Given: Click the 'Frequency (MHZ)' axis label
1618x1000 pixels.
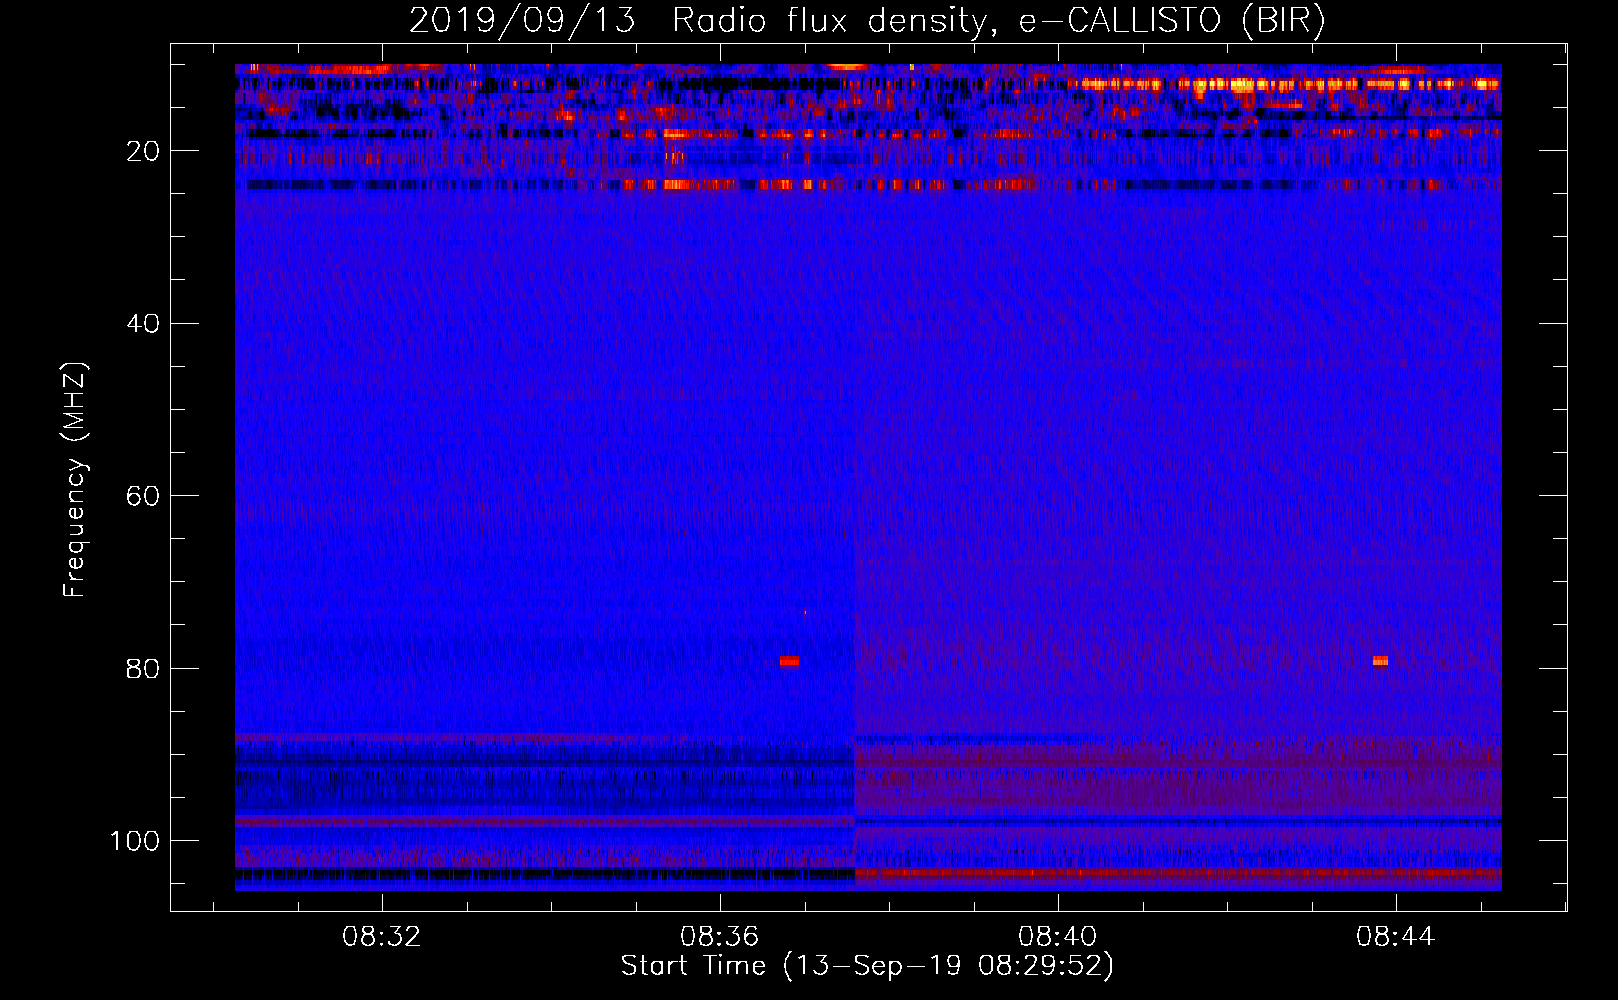Looking at the screenshot, I should 75,480.
